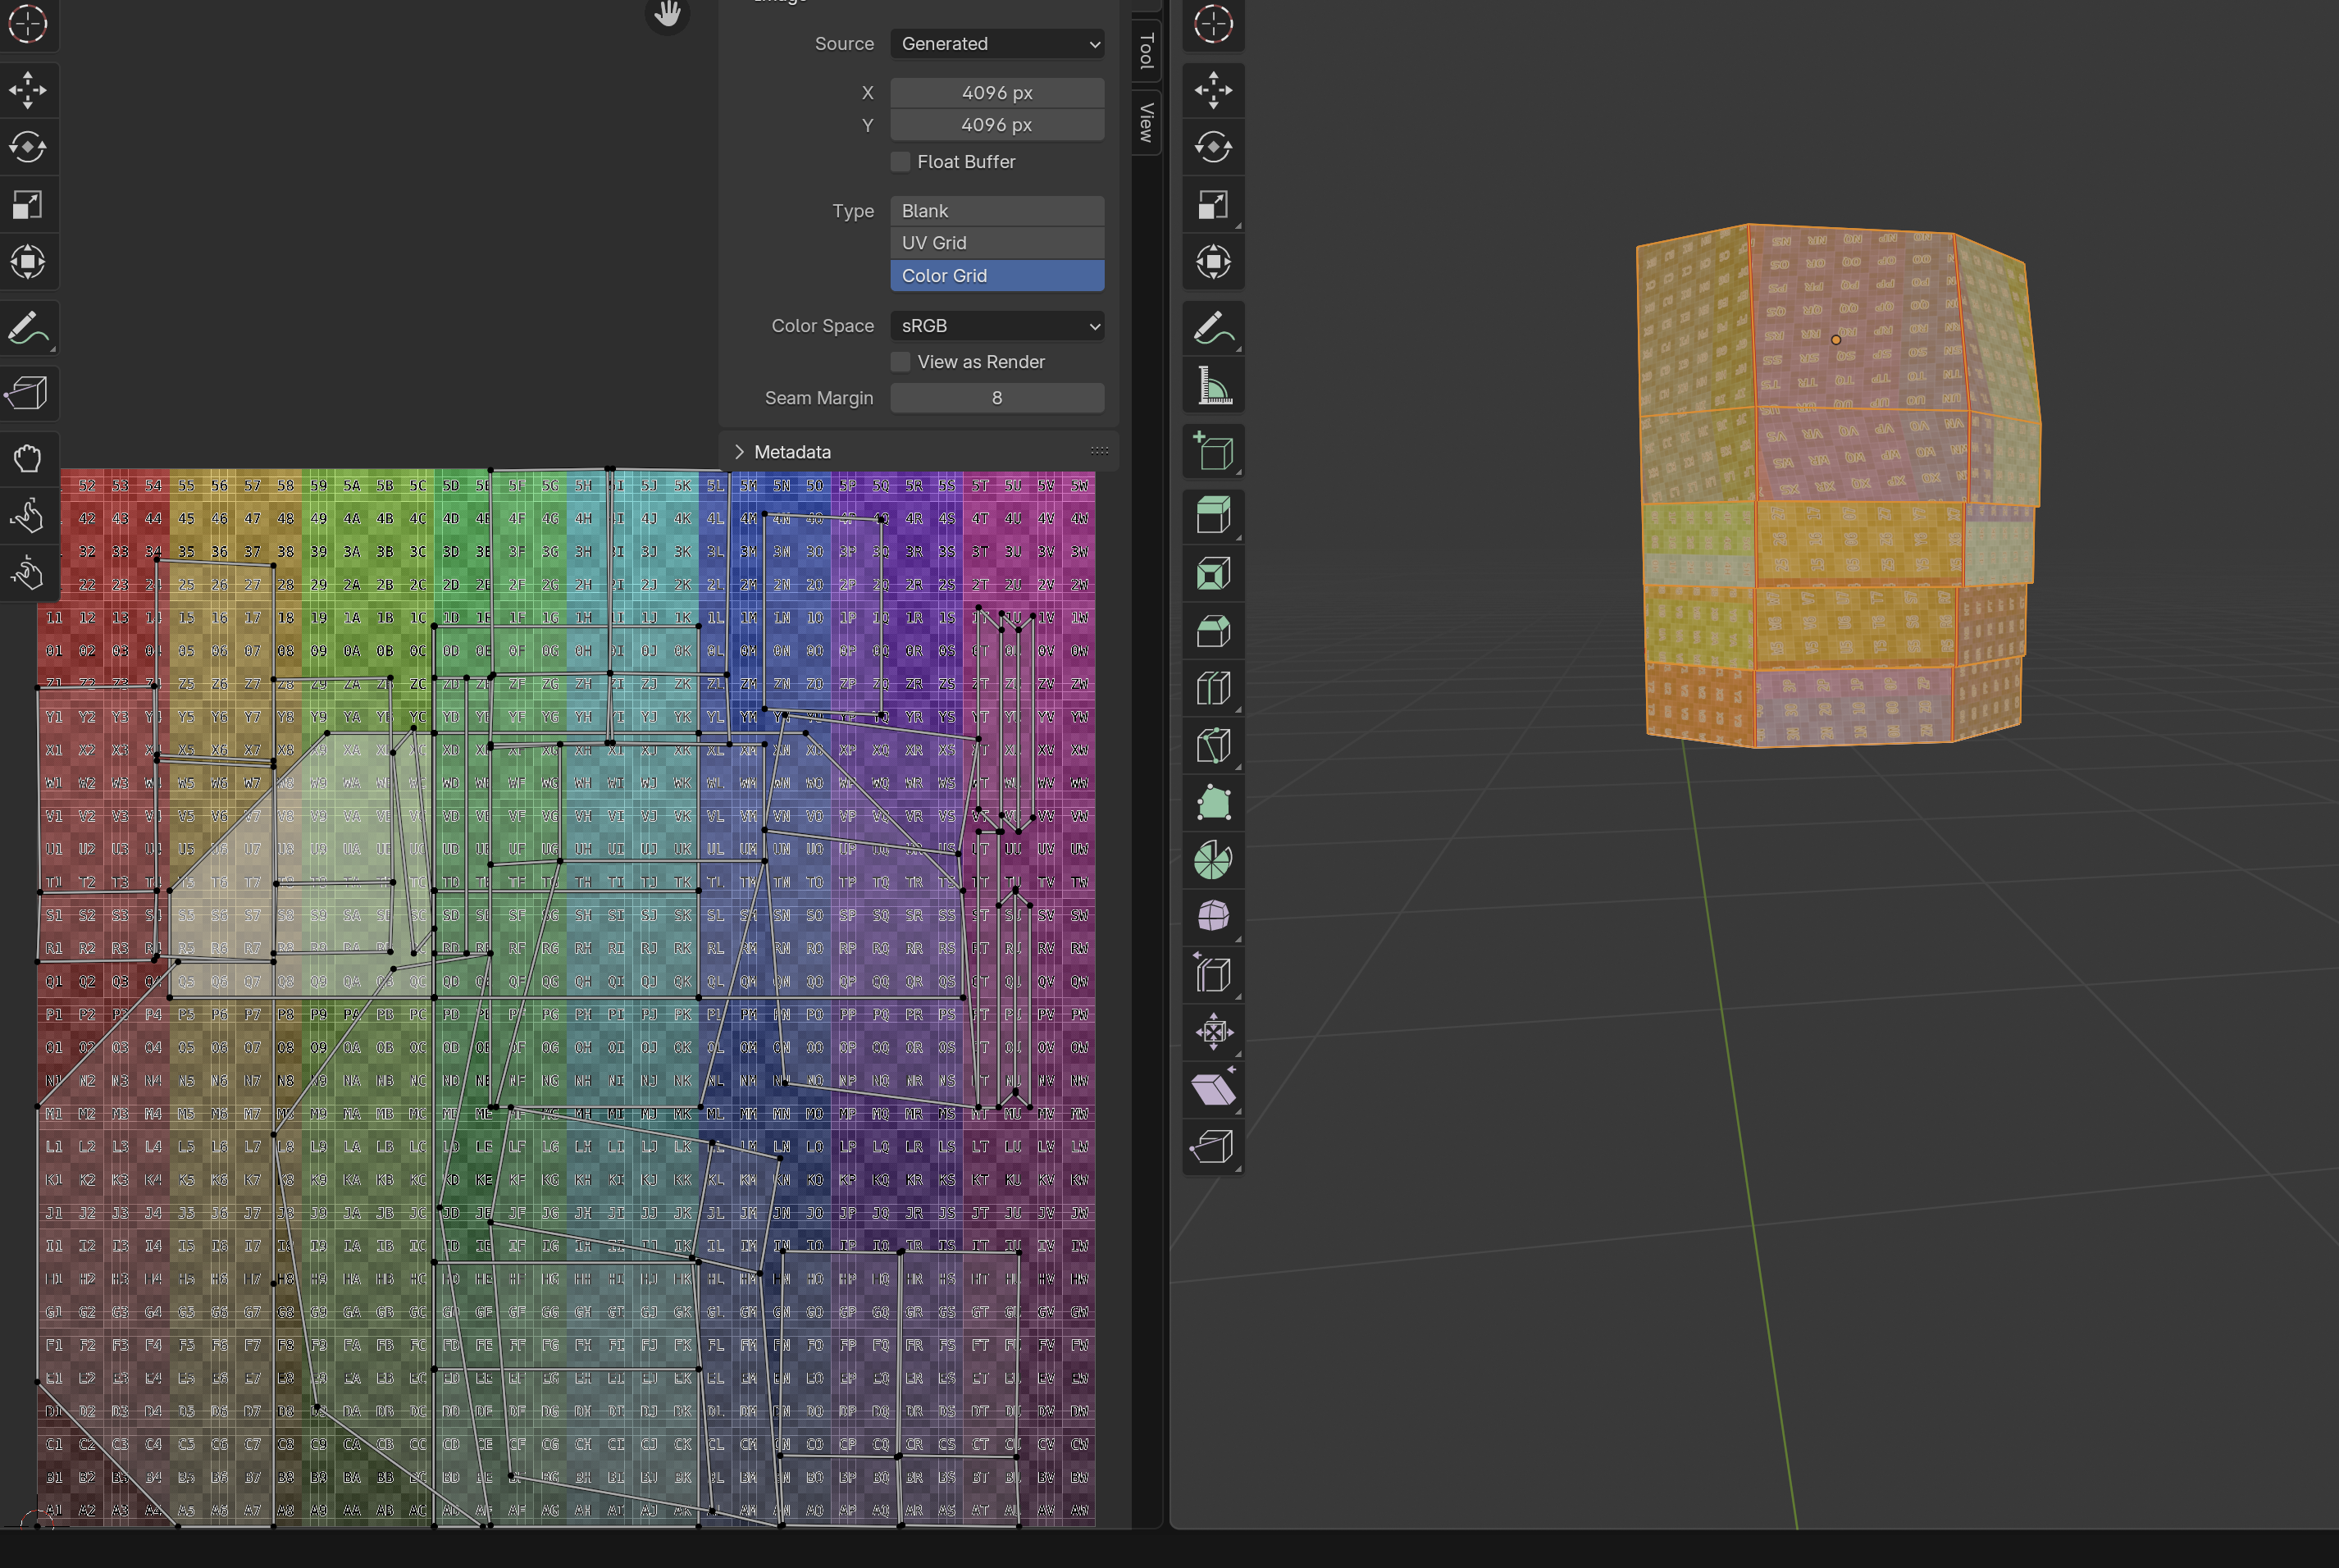Select the Scale tool in UV editor
The height and width of the screenshot is (1568, 2339).
point(27,205)
